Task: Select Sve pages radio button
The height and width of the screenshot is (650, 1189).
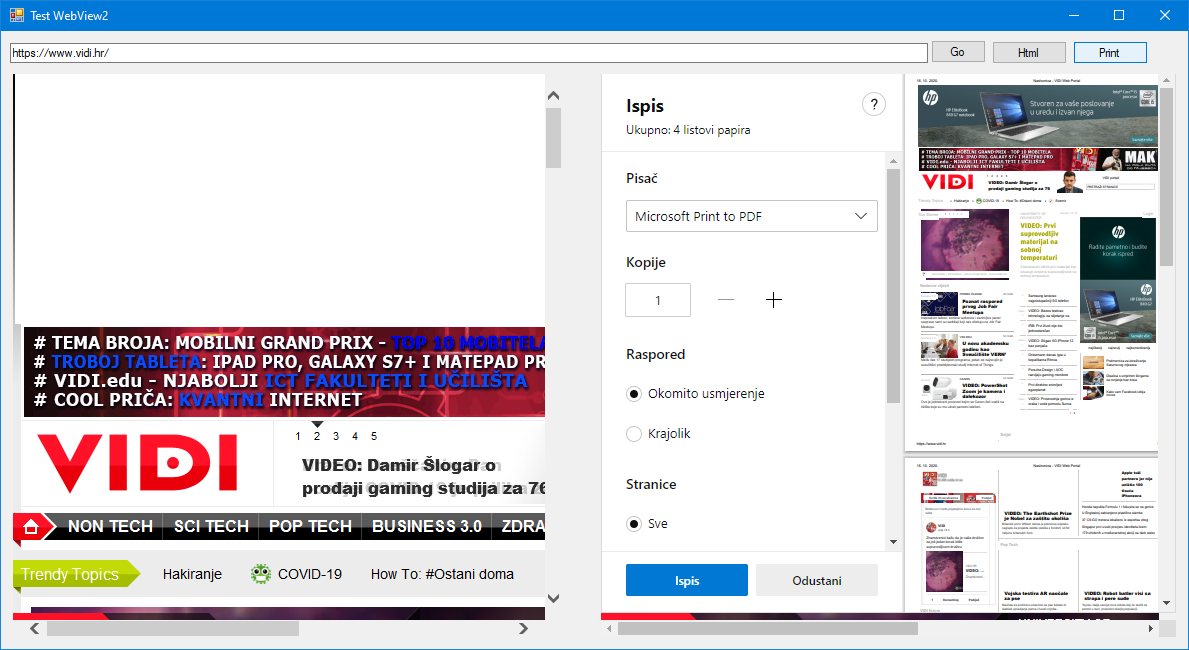Action: coord(634,524)
